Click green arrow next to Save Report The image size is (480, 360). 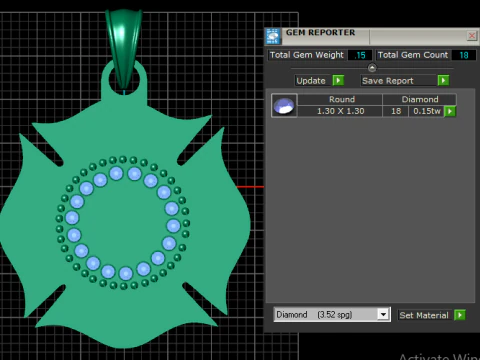[x=443, y=81]
